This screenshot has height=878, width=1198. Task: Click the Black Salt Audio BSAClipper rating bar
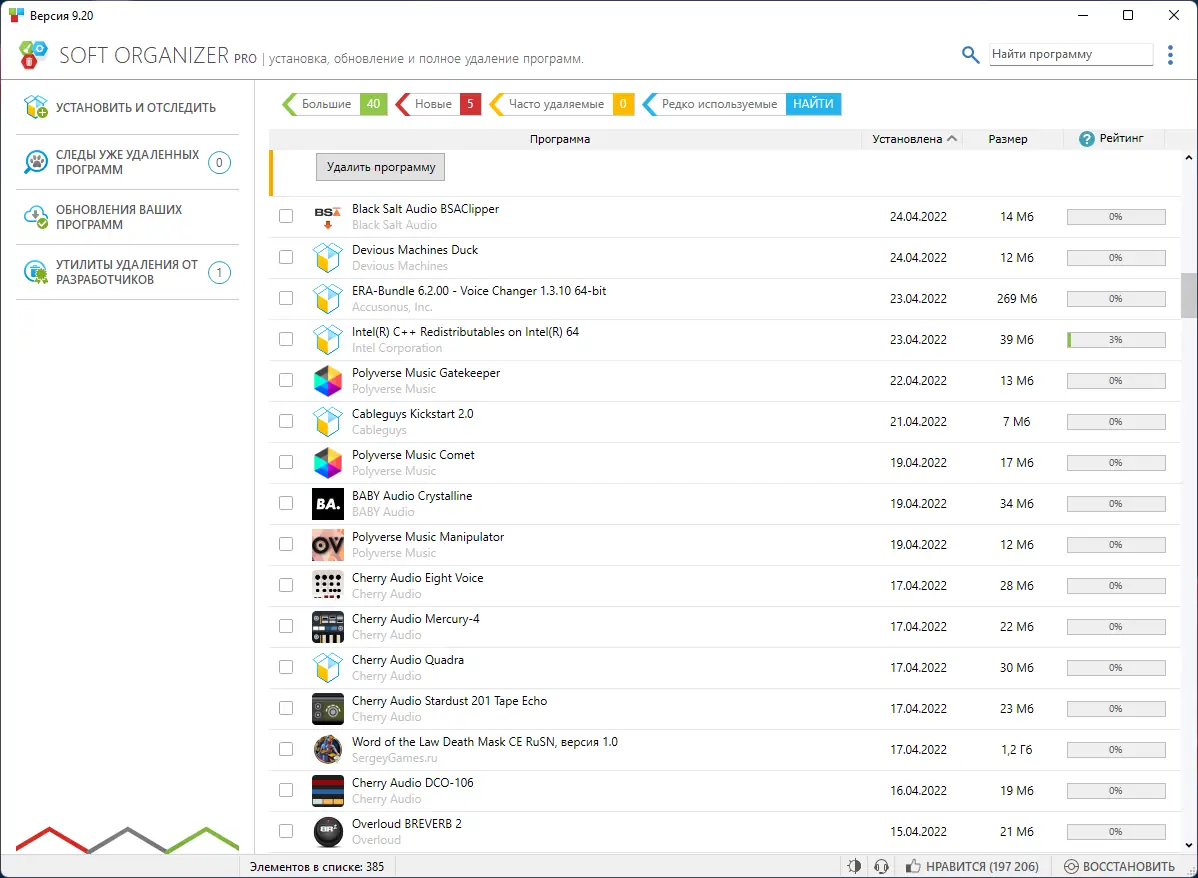[1116, 217]
